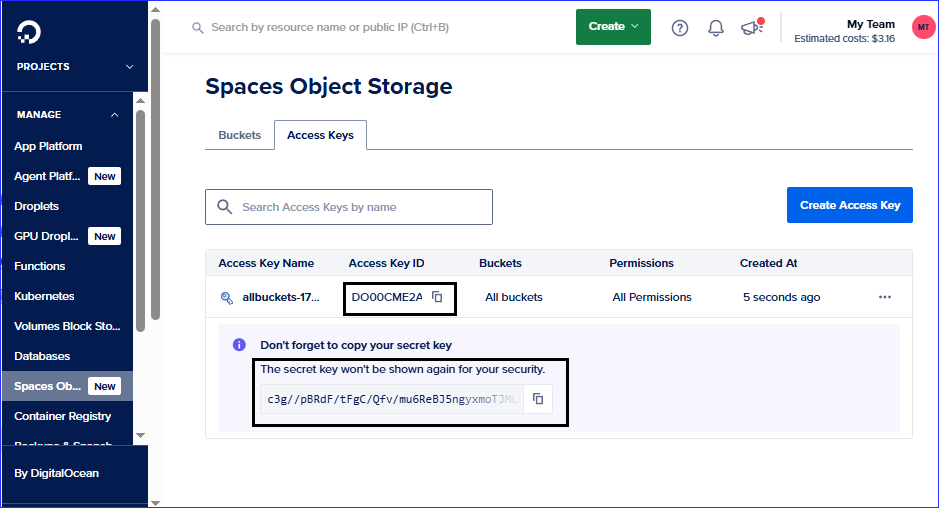The height and width of the screenshot is (508, 939).
Task: Switch to the Buckets tab
Action: click(x=240, y=135)
